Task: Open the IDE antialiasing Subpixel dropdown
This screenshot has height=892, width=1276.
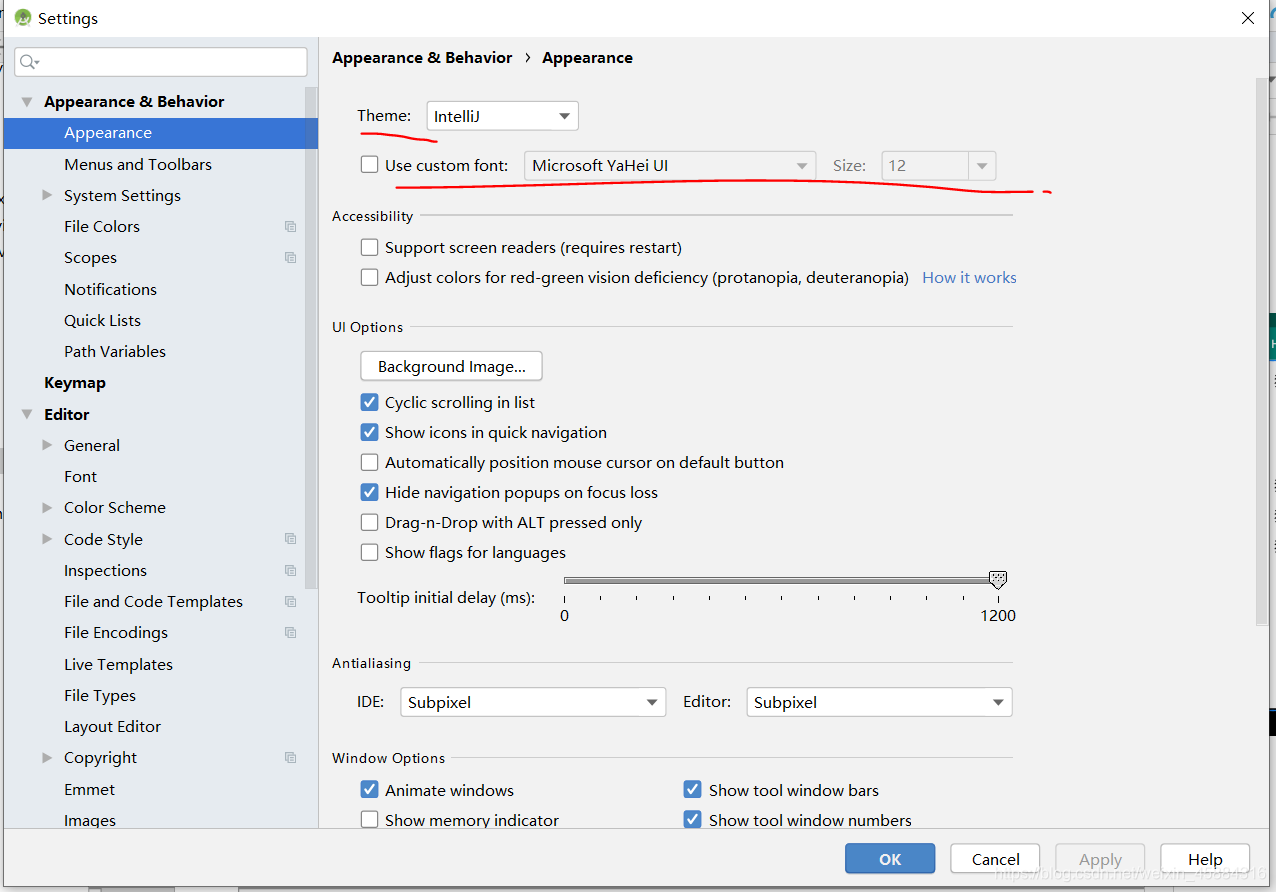Action: 533,702
